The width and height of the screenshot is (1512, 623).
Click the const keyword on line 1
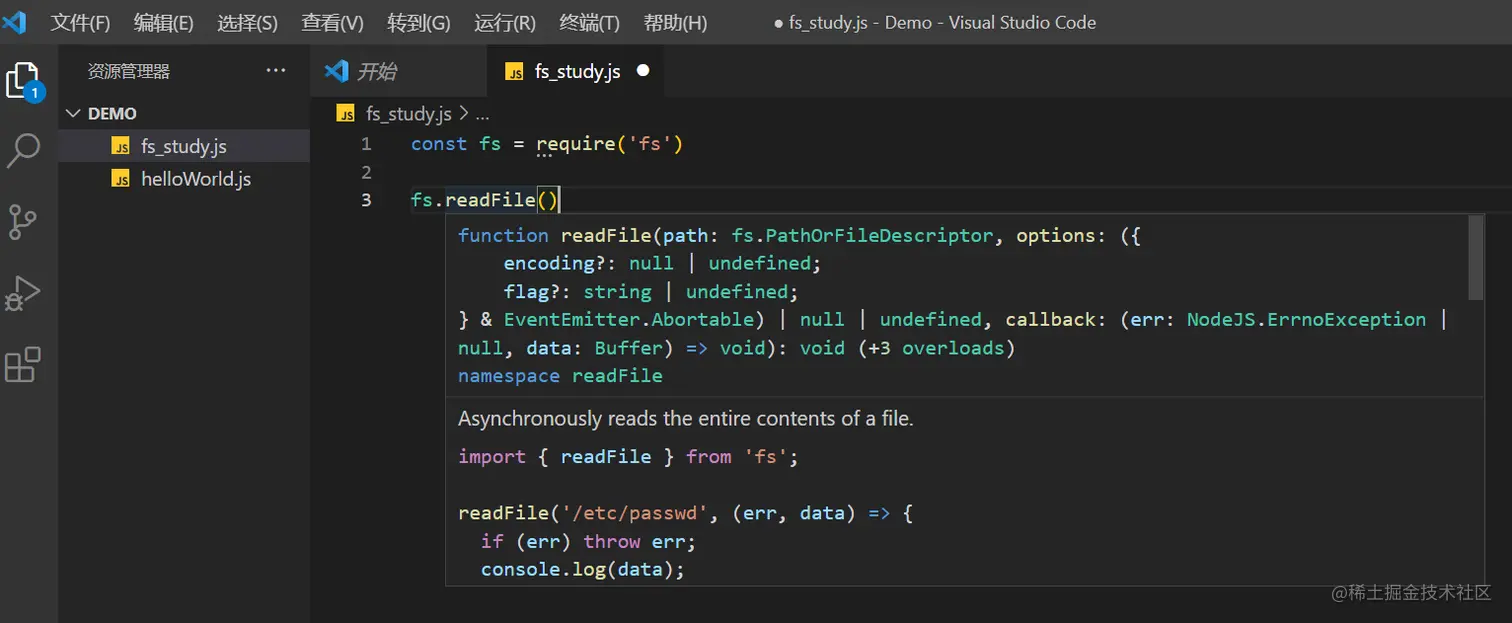439,144
